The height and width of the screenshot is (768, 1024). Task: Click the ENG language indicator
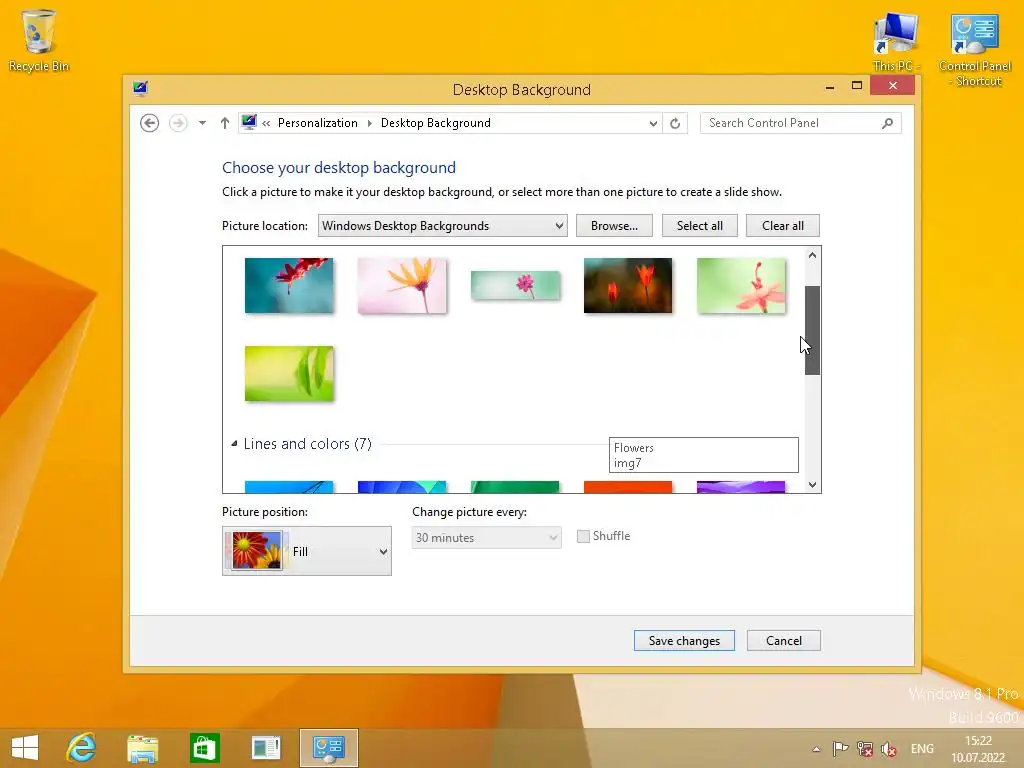point(922,749)
